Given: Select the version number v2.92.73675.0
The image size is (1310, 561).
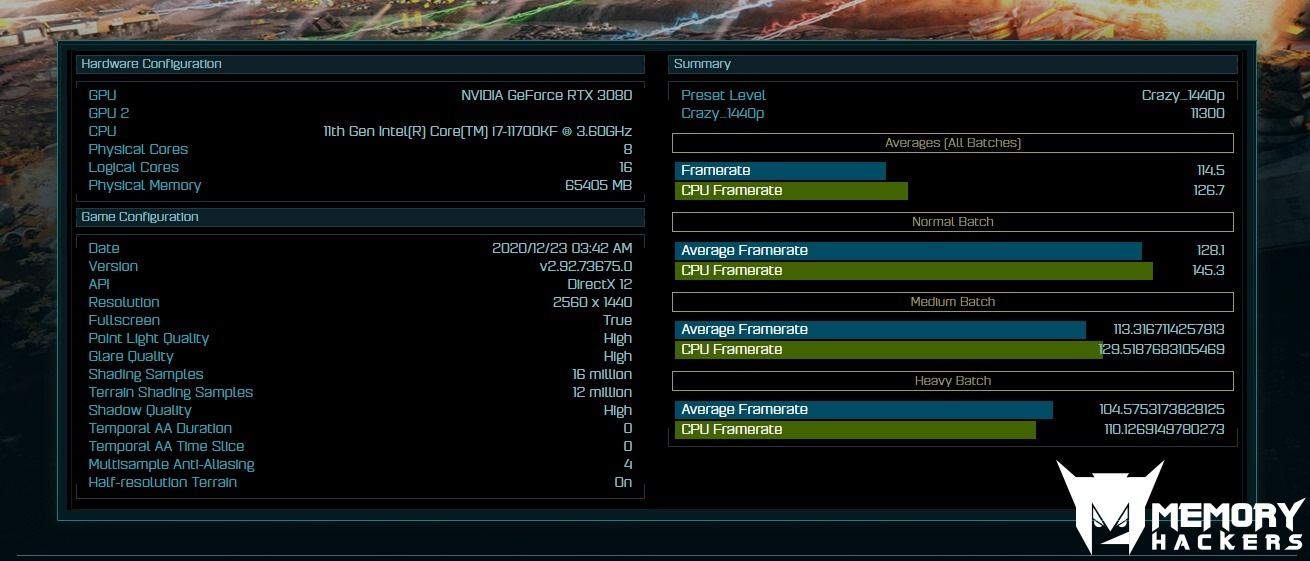Looking at the screenshot, I should [586, 267].
